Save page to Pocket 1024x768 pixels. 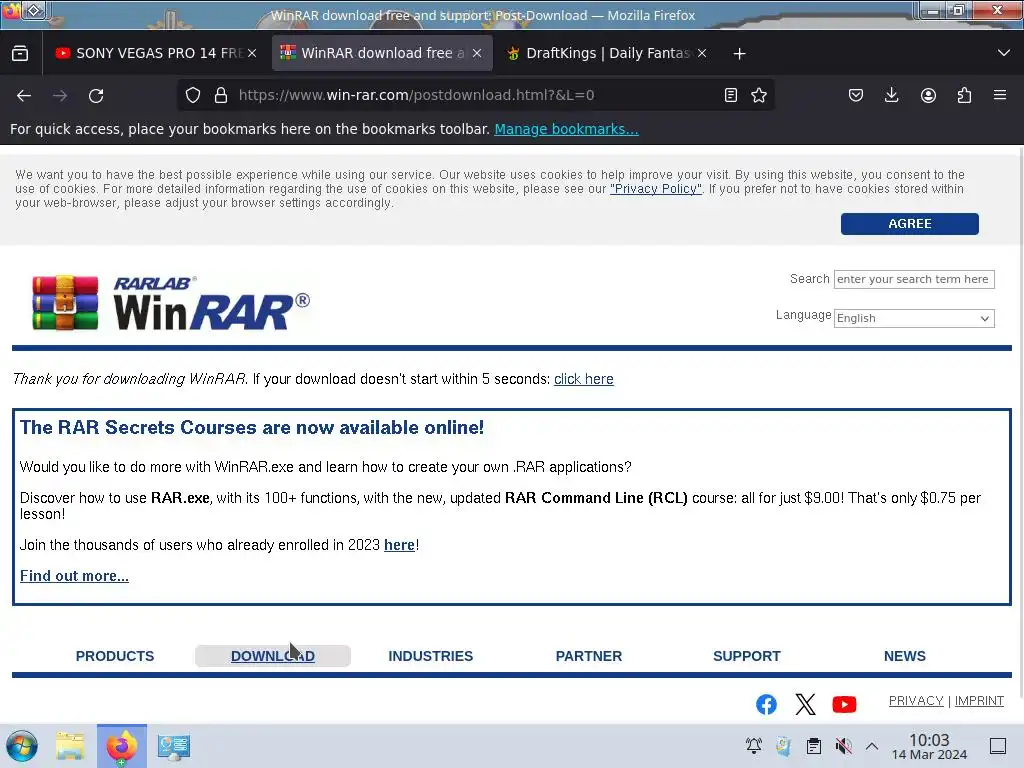coord(856,95)
